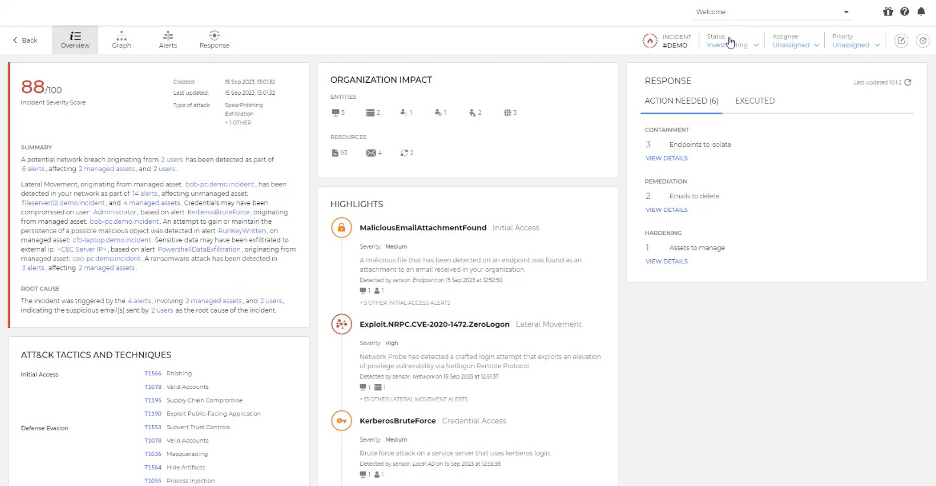Click the KerberosBruteForce key icon
Viewport: 936px width, 486px height.
tap(341, 421)
